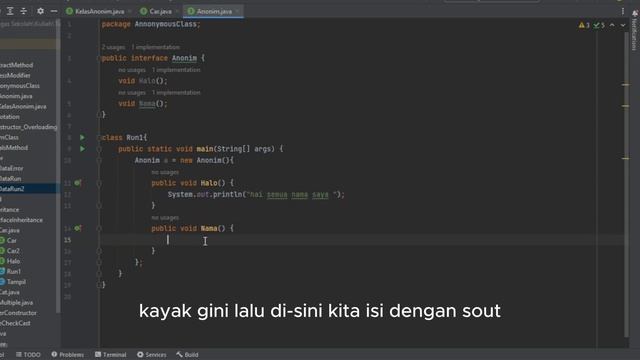Open the TODO tool window
Screen dimensions: 640x360
[28, 355]
